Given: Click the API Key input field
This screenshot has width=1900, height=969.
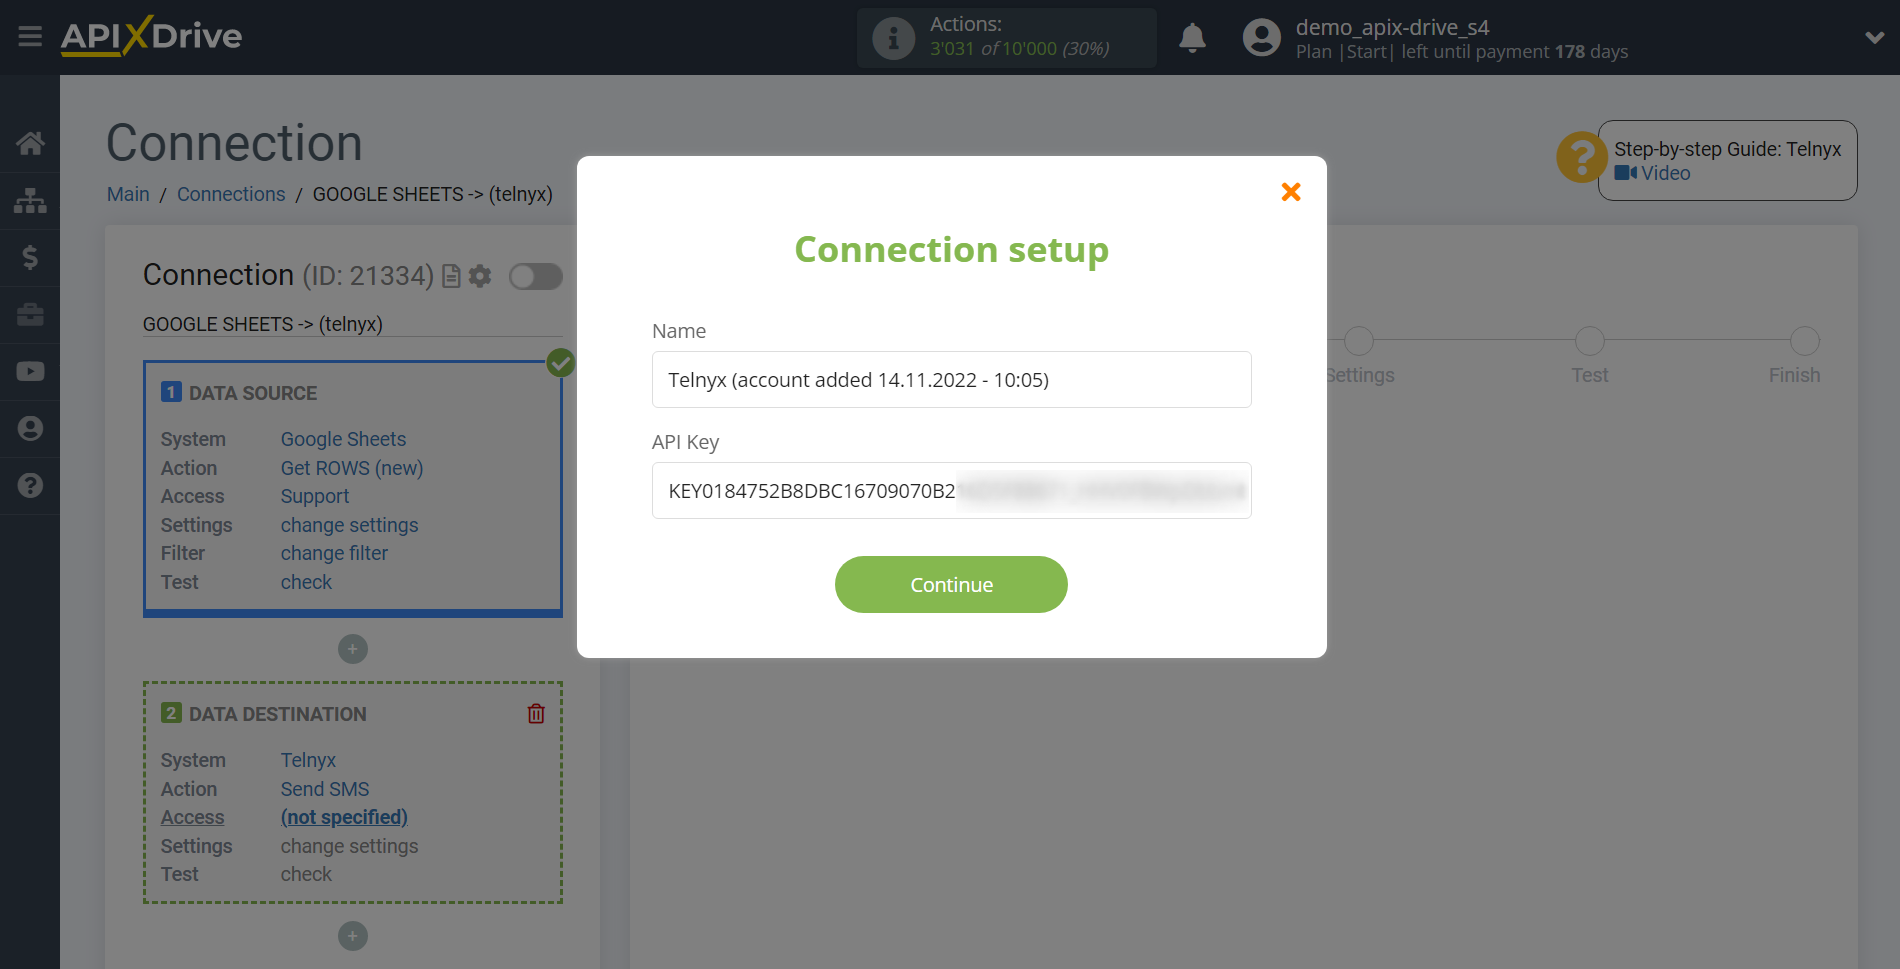Looking at the screenshot, I should [951, 491].
